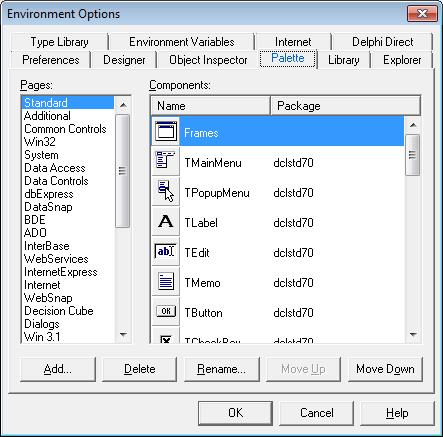Viewport: 443px width, 437px height.
Task: Click the Frames component icon
Action: pos(166,131)
